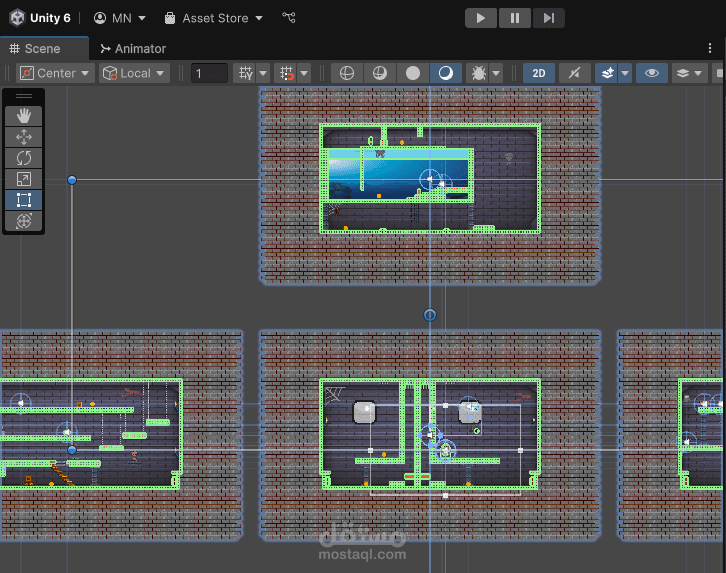Open the version control icon
Screen dimensions: 726x573
point(289,18)
